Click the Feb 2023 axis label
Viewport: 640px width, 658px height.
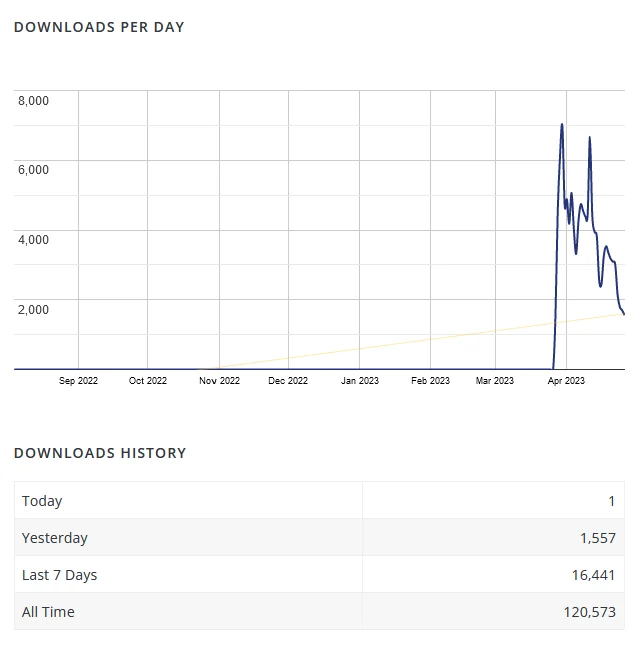point(431,381)
